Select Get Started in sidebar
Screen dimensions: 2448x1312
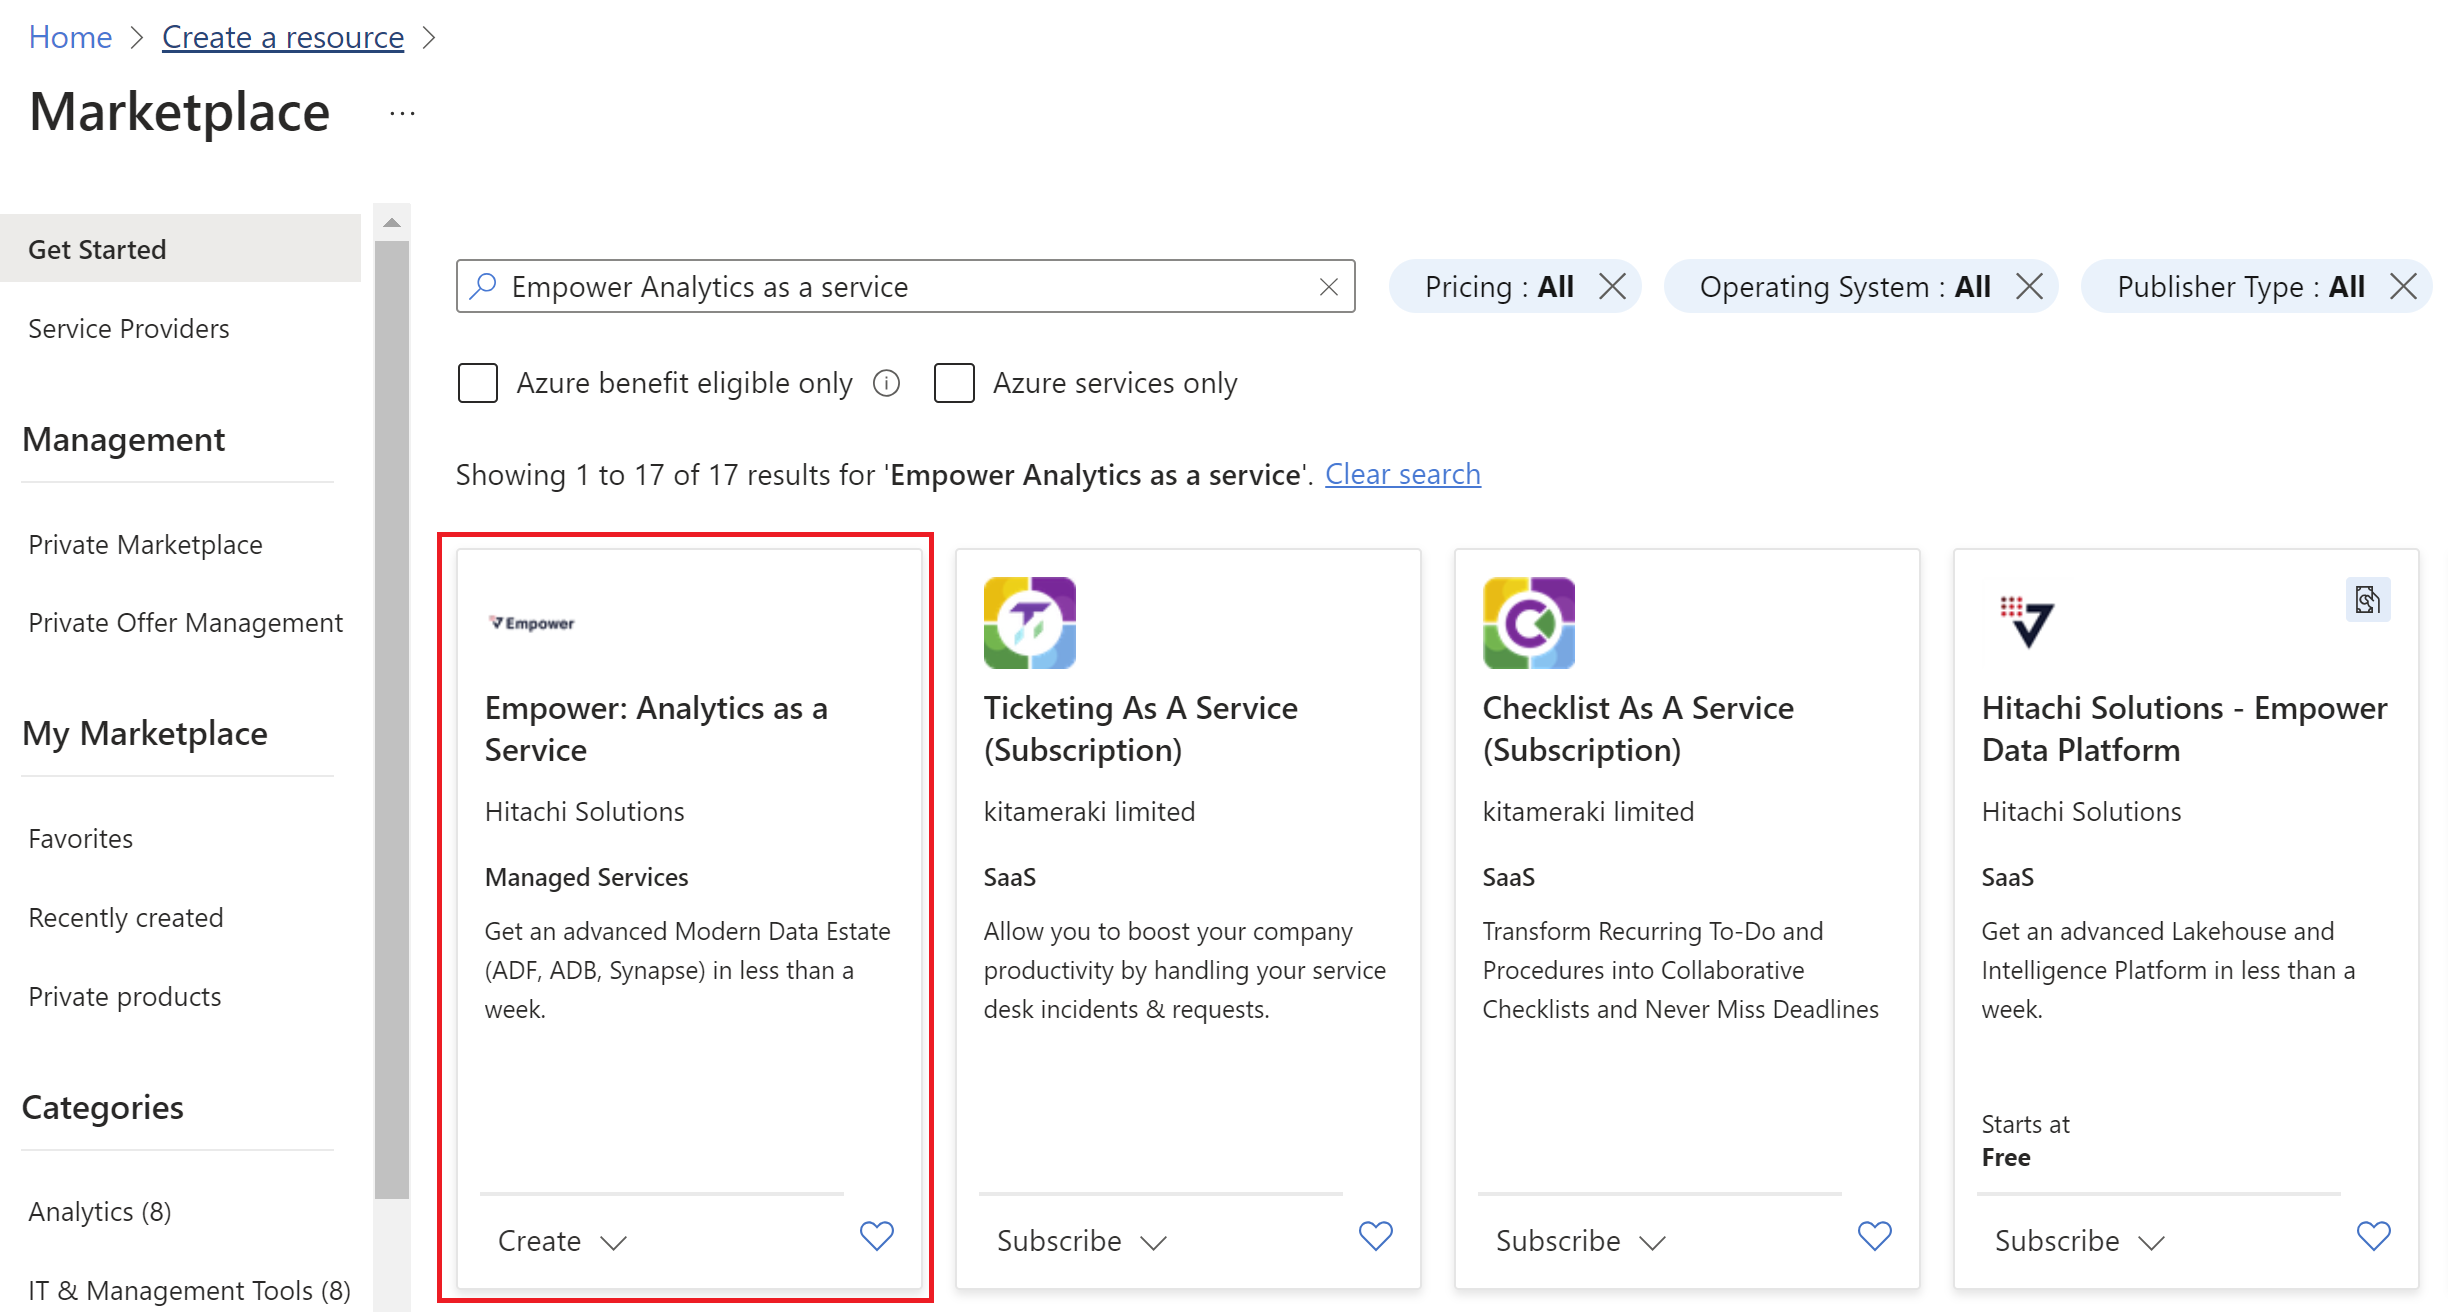tap(180, 249)
